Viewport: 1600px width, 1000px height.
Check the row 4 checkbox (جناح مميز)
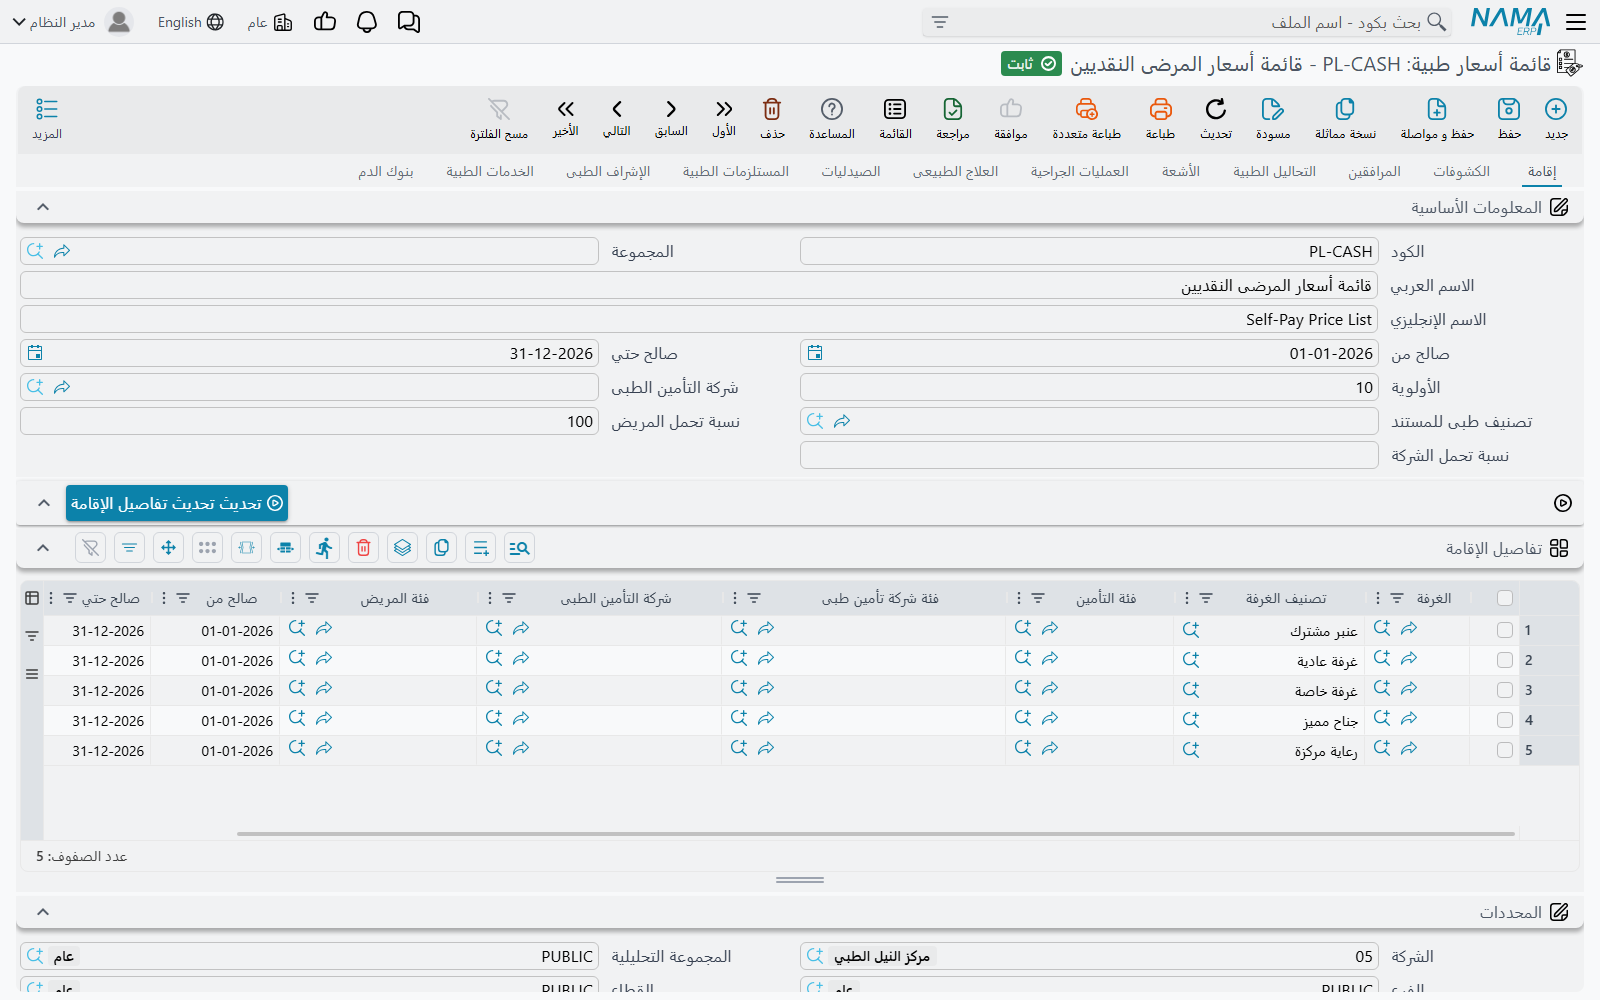point(1505,720)
